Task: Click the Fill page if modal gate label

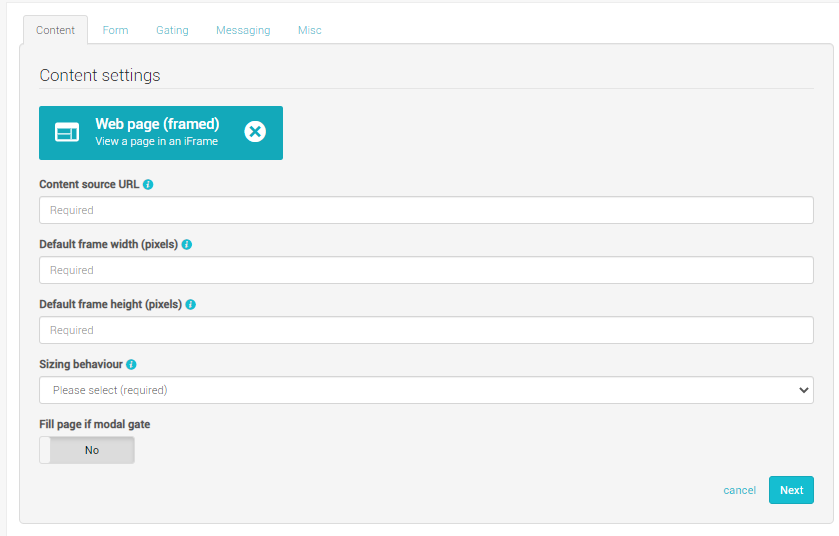Action: click(95, 424)
